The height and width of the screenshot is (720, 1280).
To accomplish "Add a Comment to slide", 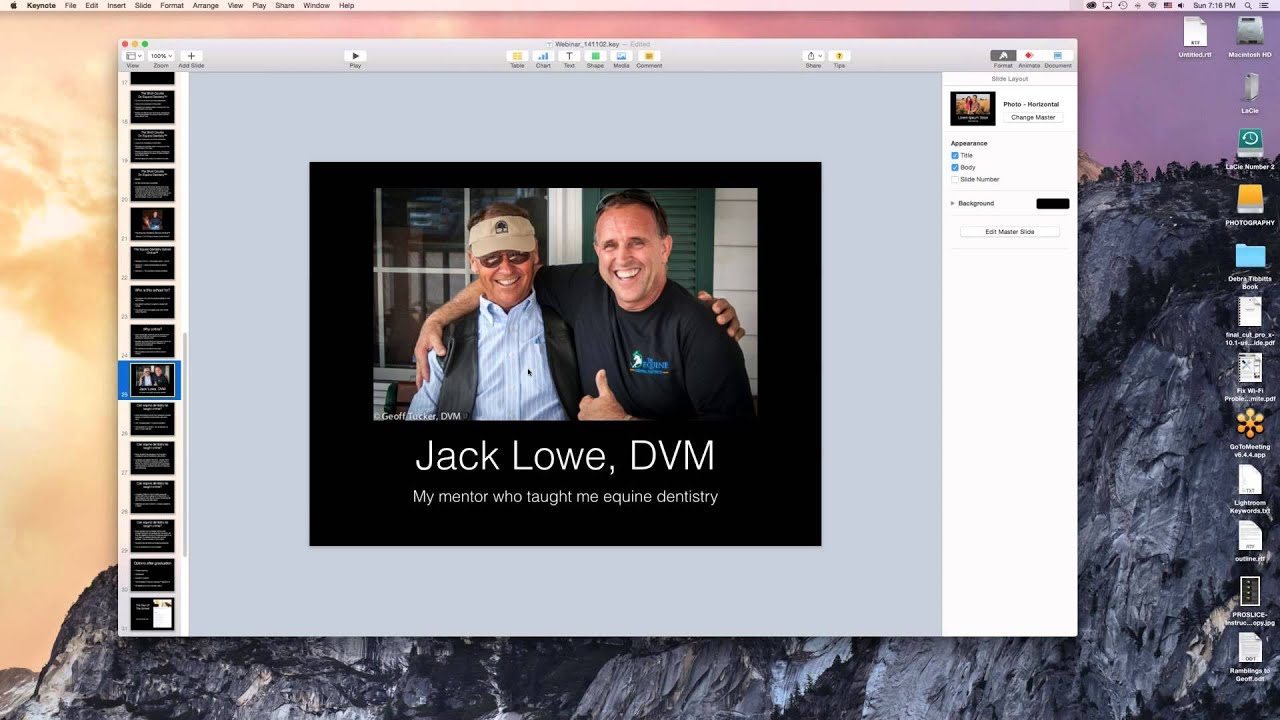I will [x=649, y=56].
